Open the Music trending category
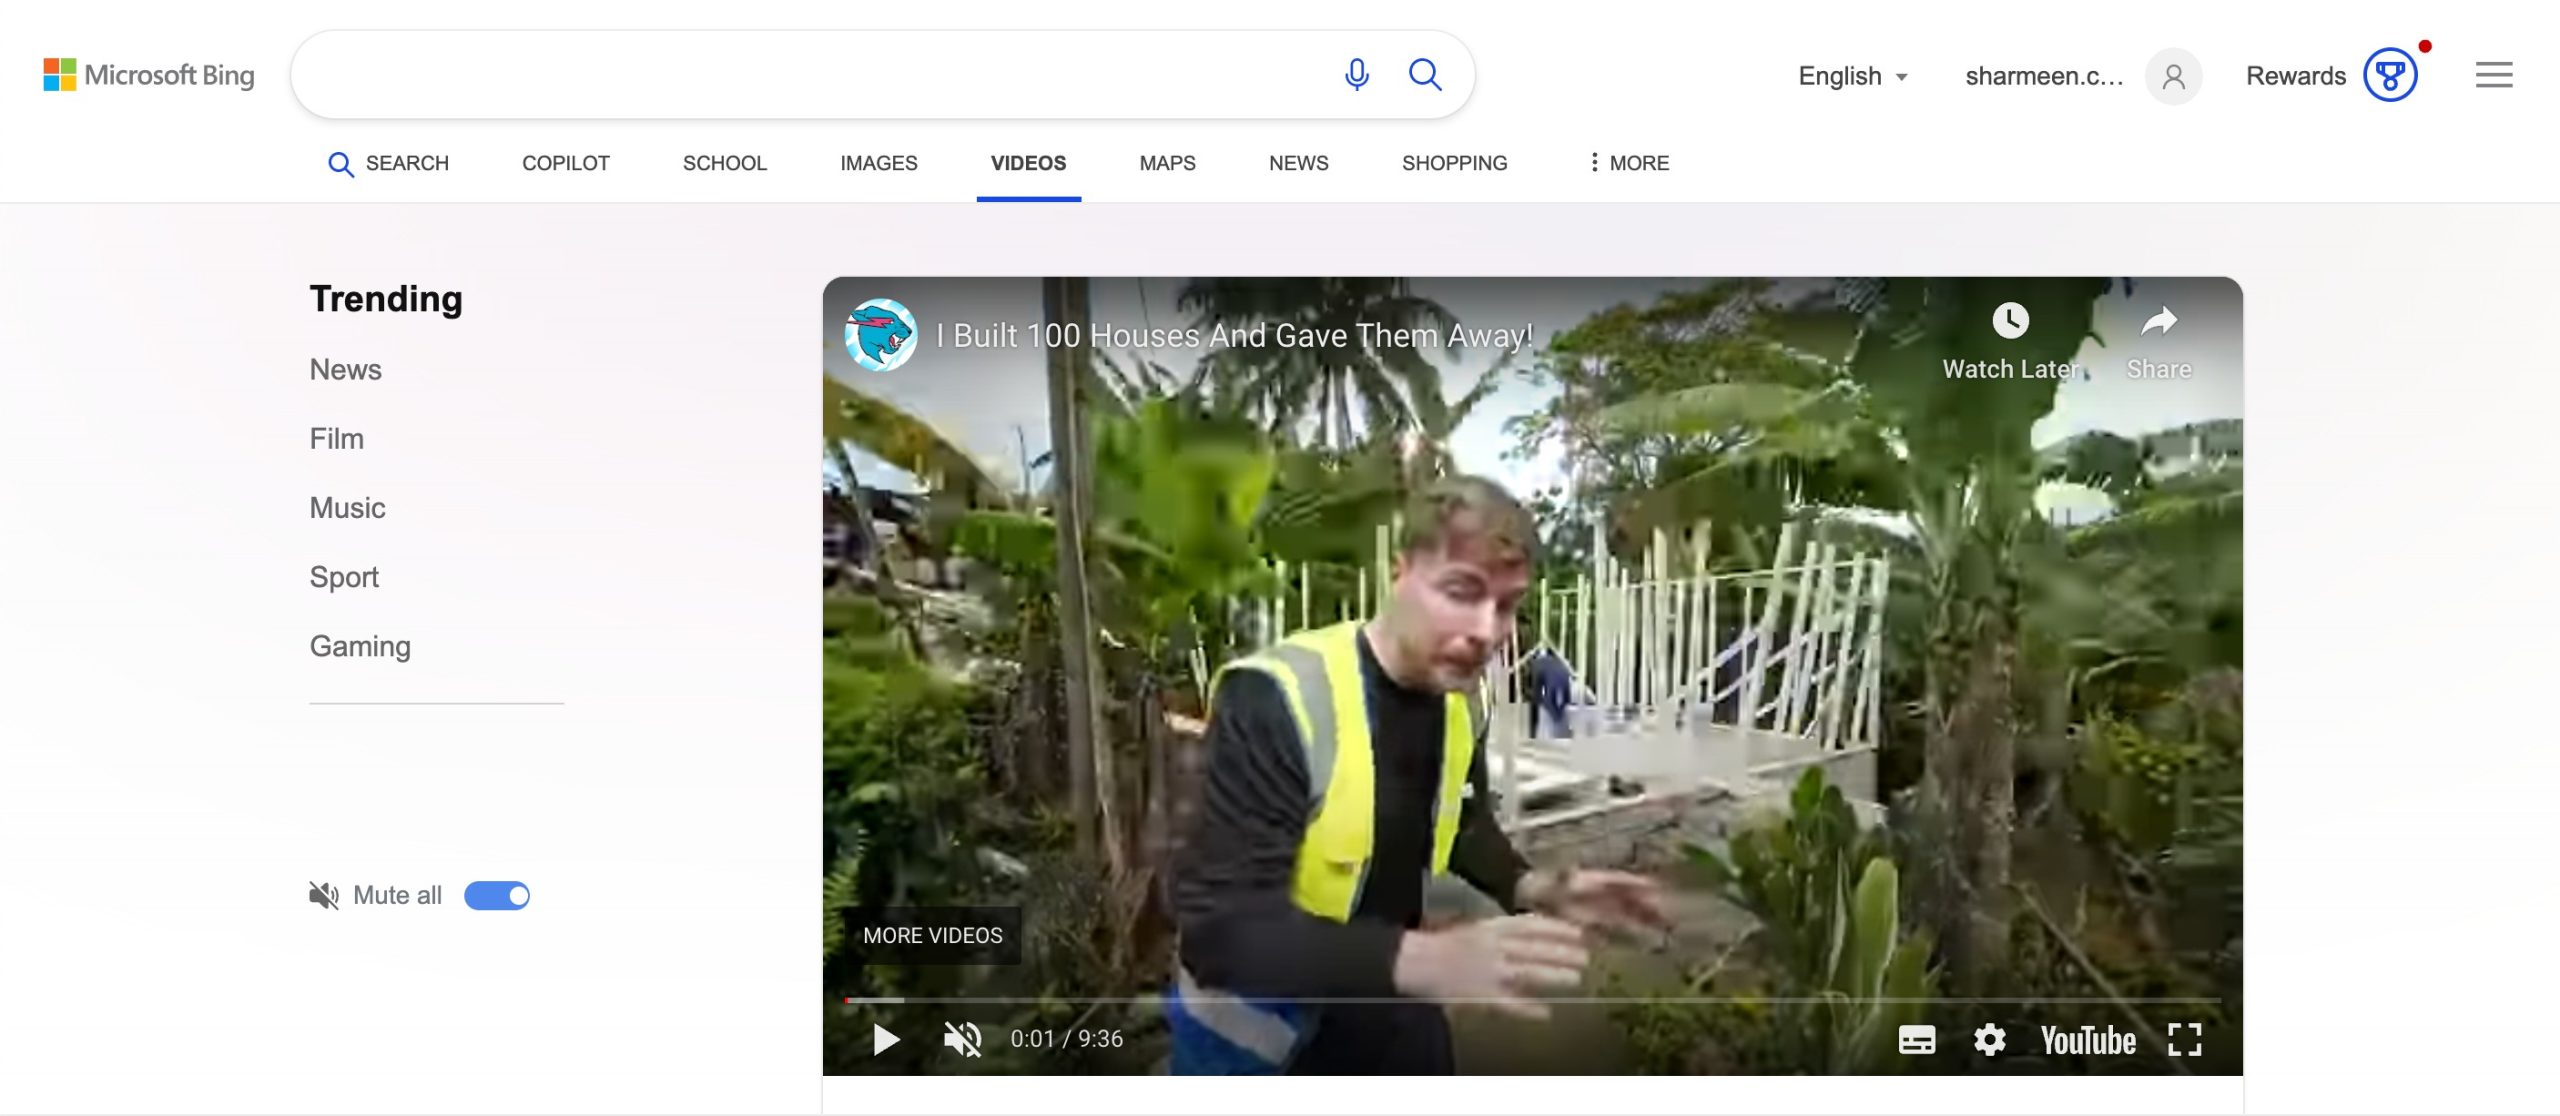This screenshot has width=2560, height=1116. pyautogui.click(x=347, y=508)
